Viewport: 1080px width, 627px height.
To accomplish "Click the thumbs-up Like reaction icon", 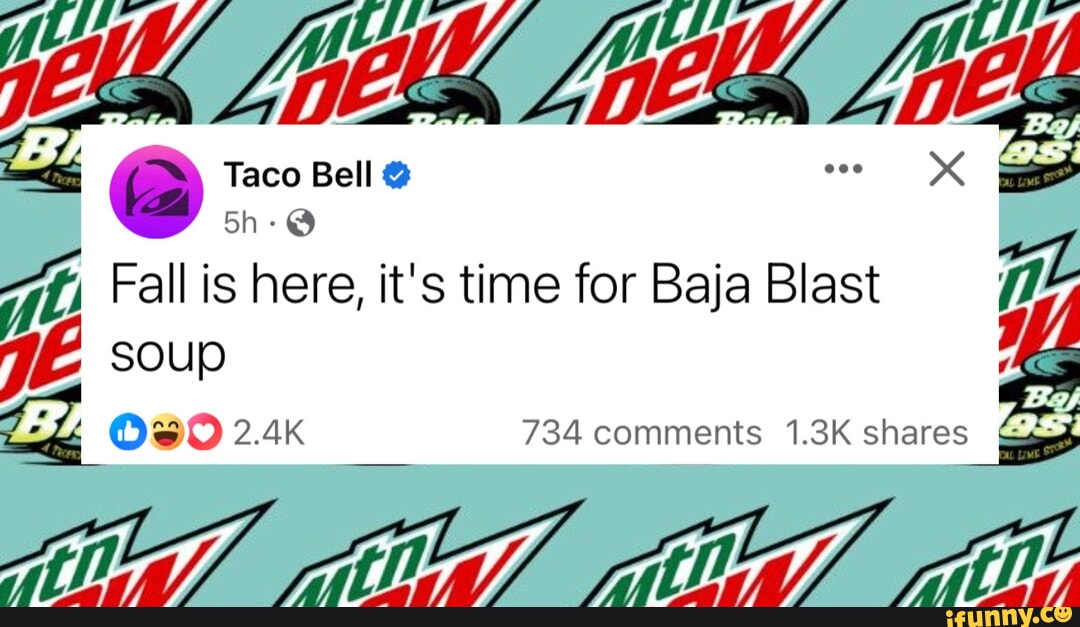I will pos(128,433).
